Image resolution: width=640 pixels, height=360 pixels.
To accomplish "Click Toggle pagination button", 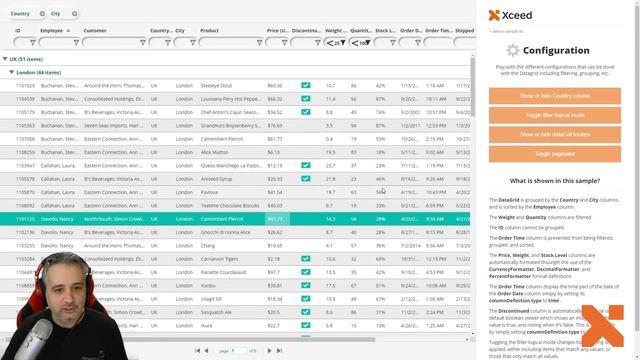I will point(555,154).
